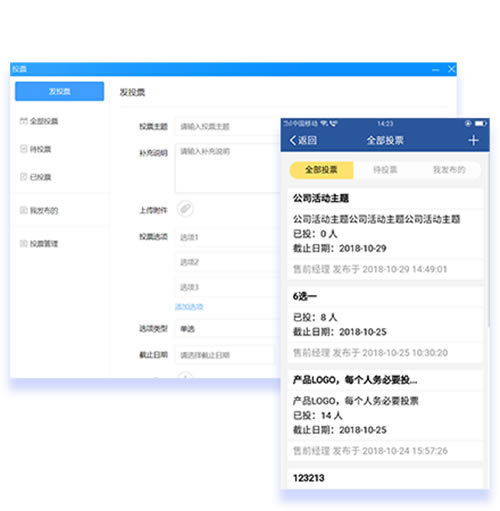Open the 选项类型 dropdown showing 单选
Viewport: 500px width, 511px height.
(x=228, y=329)
